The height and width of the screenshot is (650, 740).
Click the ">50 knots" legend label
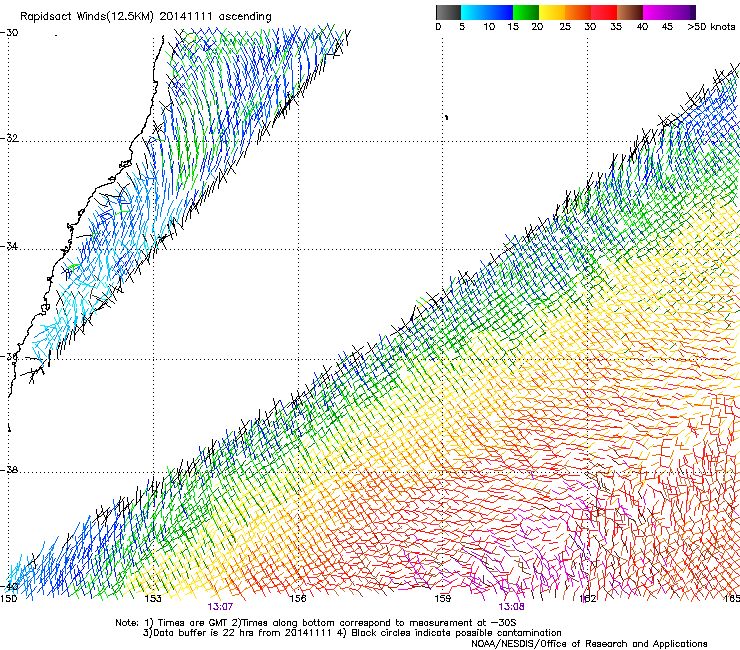coord(711,27)
